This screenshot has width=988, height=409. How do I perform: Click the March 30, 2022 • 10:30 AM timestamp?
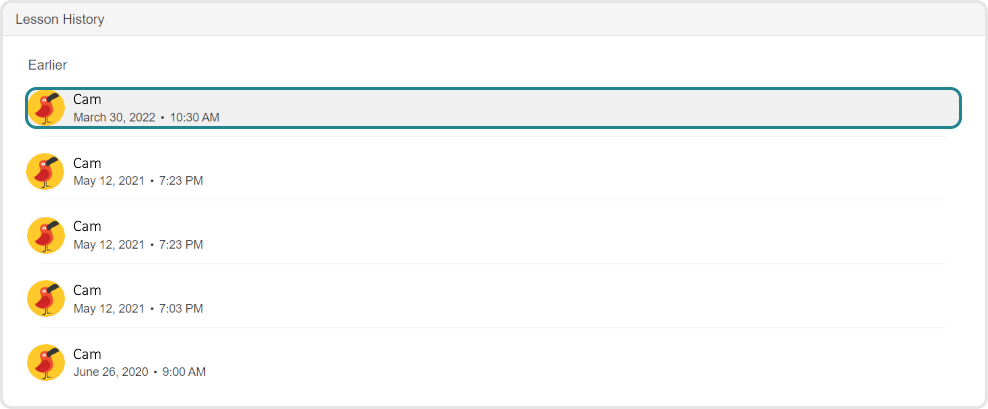pyautogui.click(x=146, y=117)
